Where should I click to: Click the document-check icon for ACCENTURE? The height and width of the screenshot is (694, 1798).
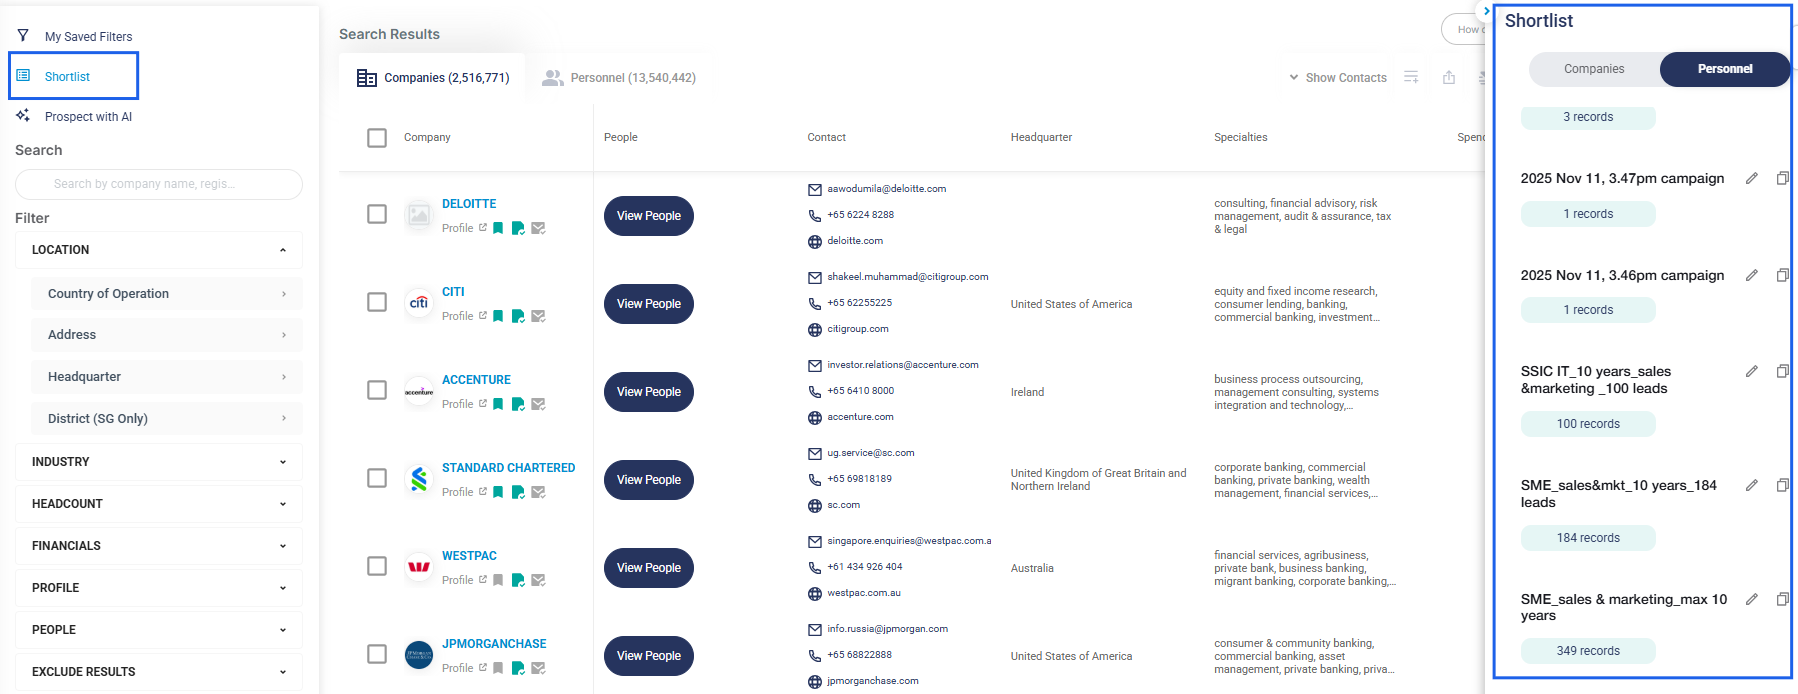click(518, 404)
